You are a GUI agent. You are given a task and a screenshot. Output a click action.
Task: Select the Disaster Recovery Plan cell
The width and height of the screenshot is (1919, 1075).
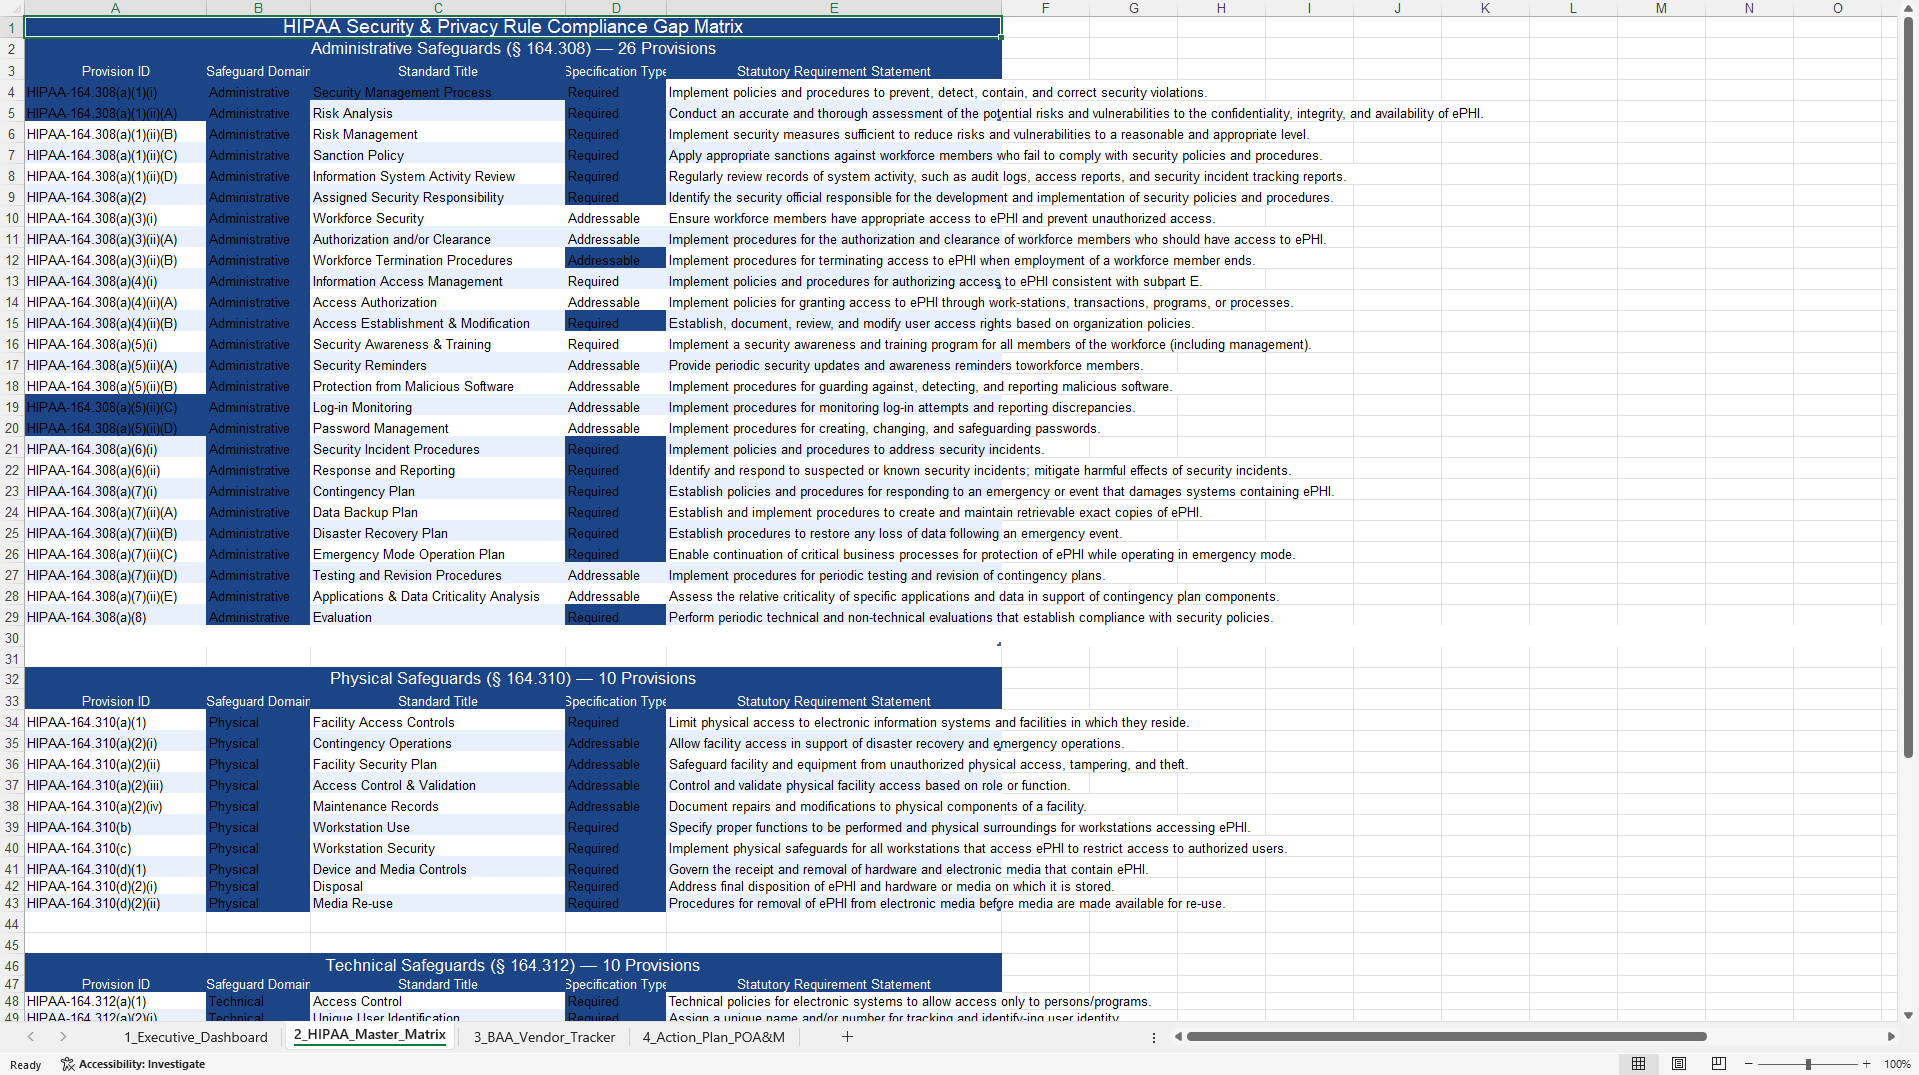(x=438, y=534)
